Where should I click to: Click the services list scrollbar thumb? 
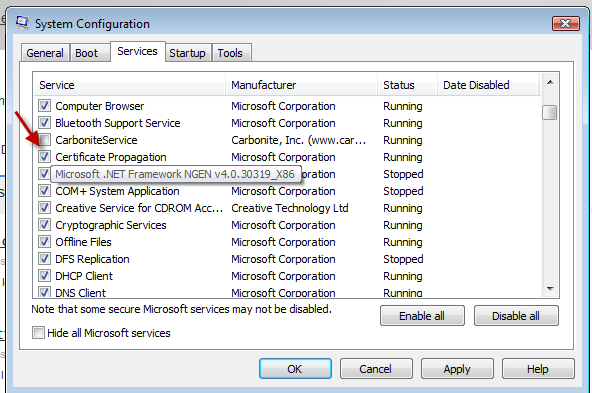pos(549,112)
